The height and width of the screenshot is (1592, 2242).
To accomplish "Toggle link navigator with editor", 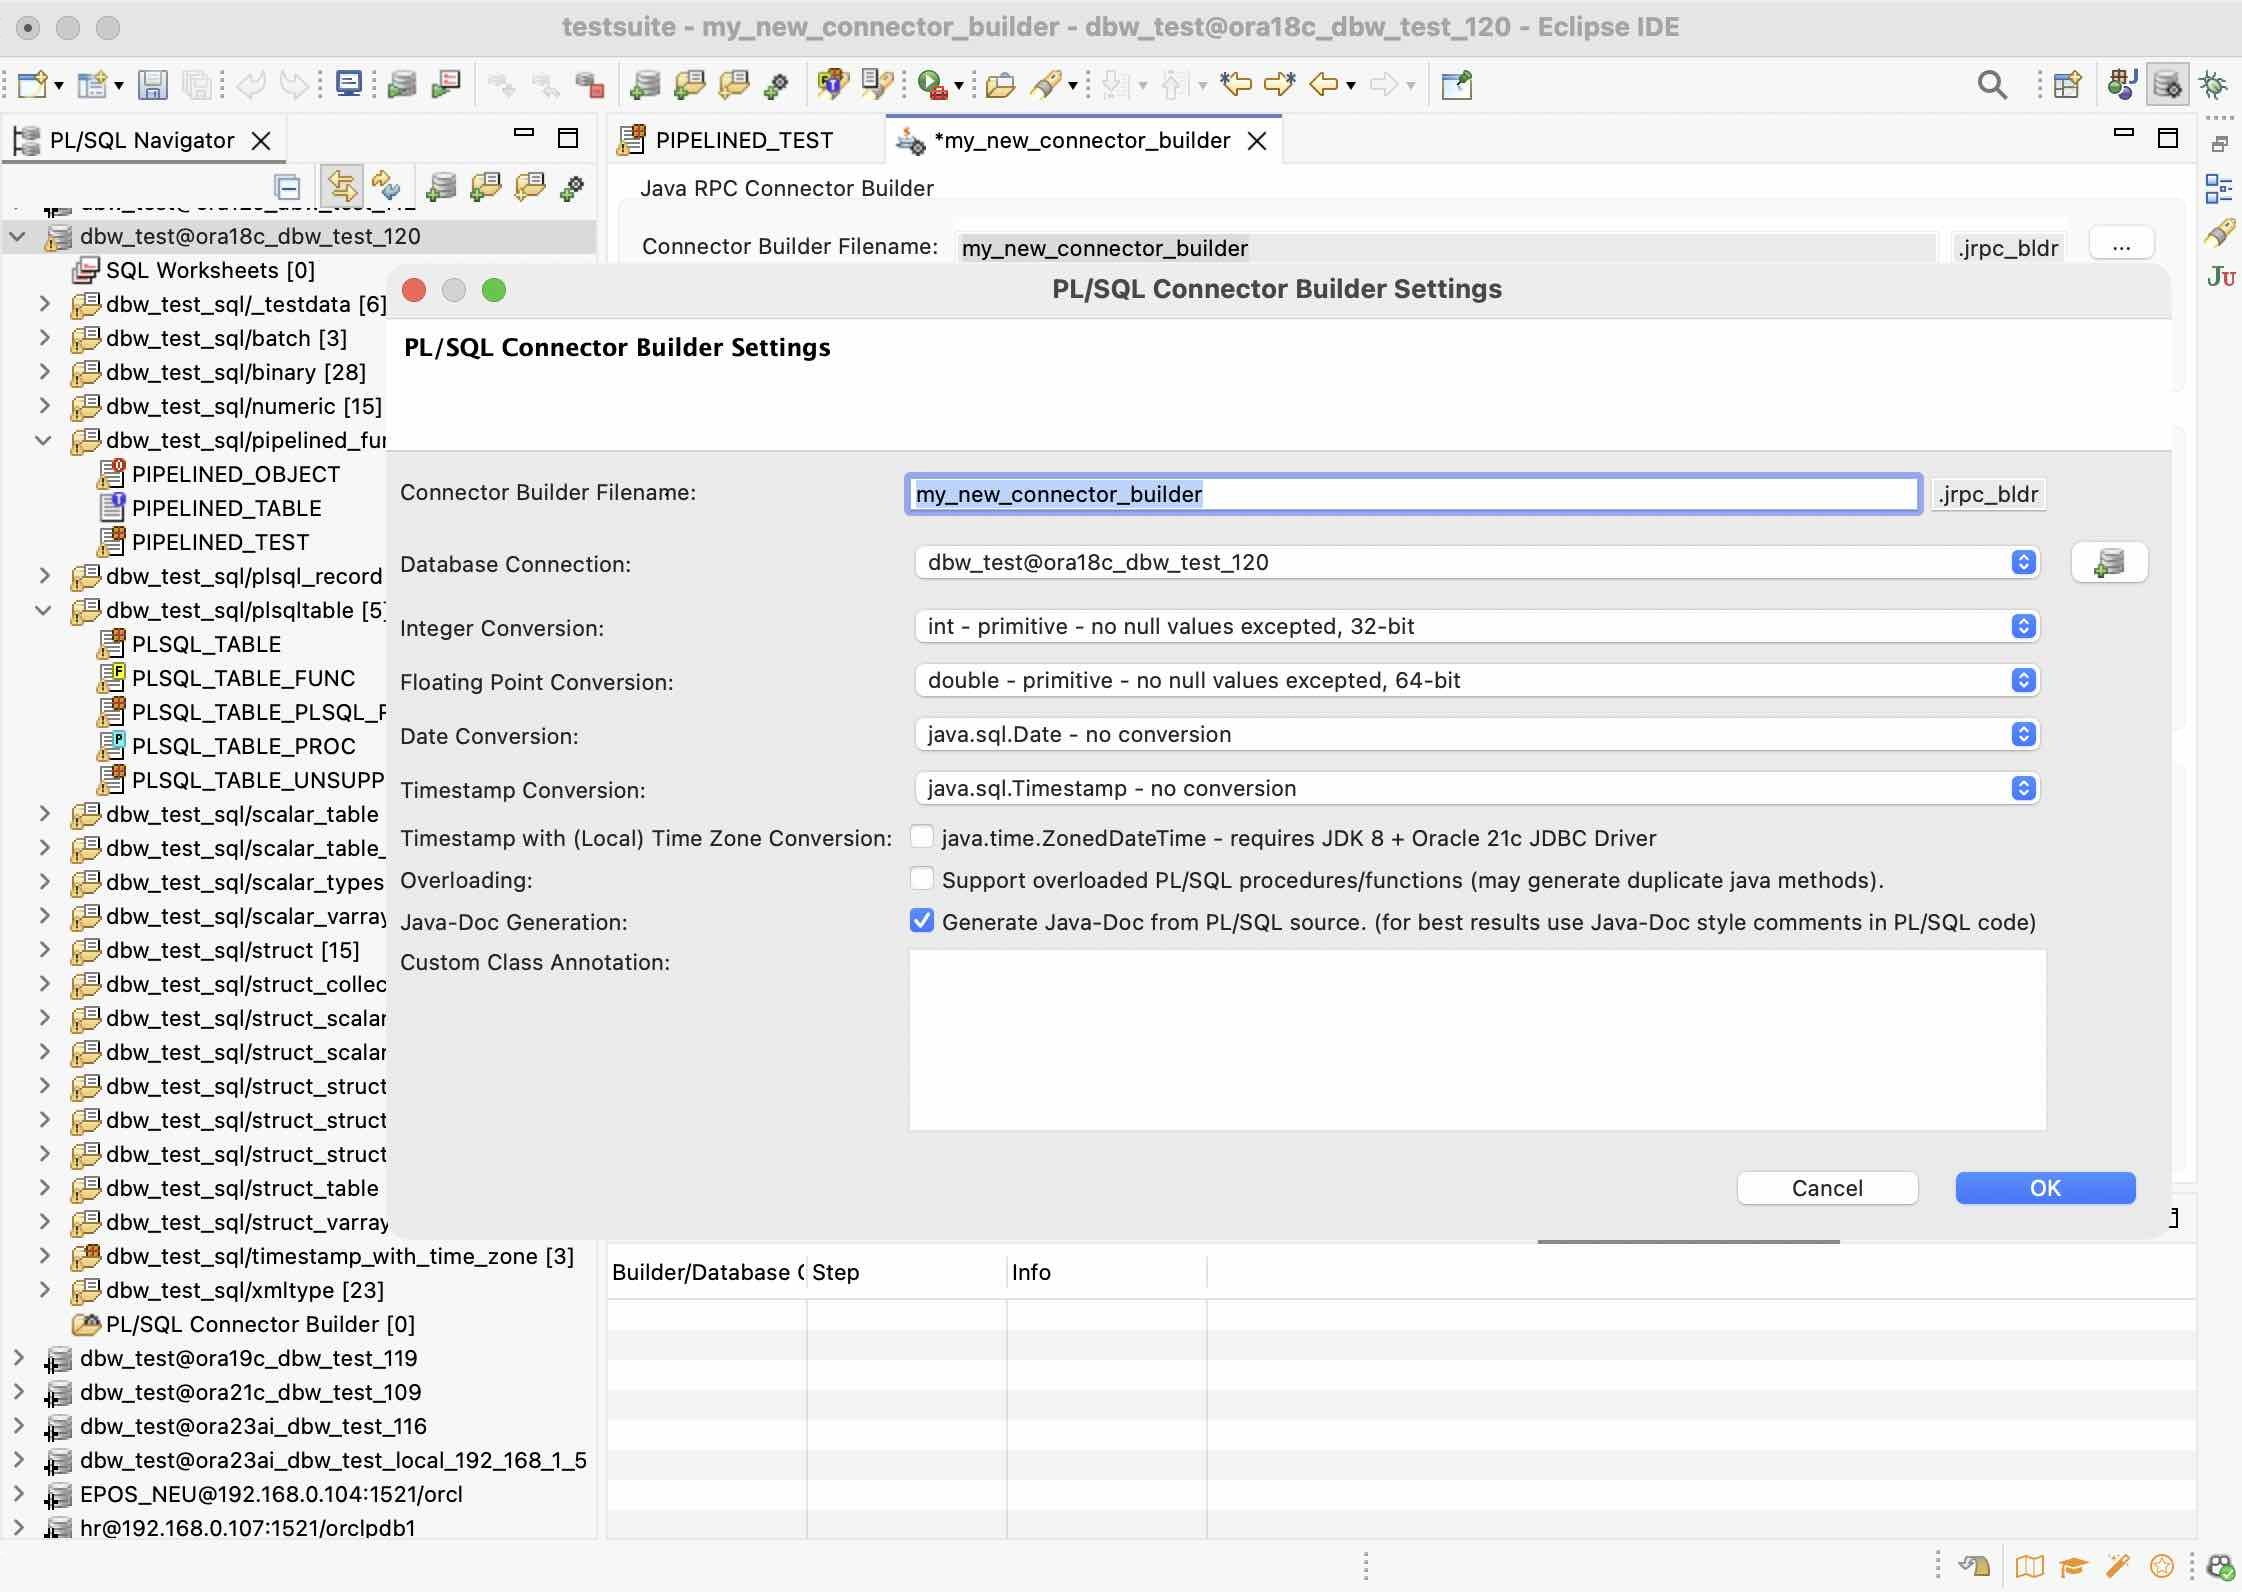I will coord(341,186).
